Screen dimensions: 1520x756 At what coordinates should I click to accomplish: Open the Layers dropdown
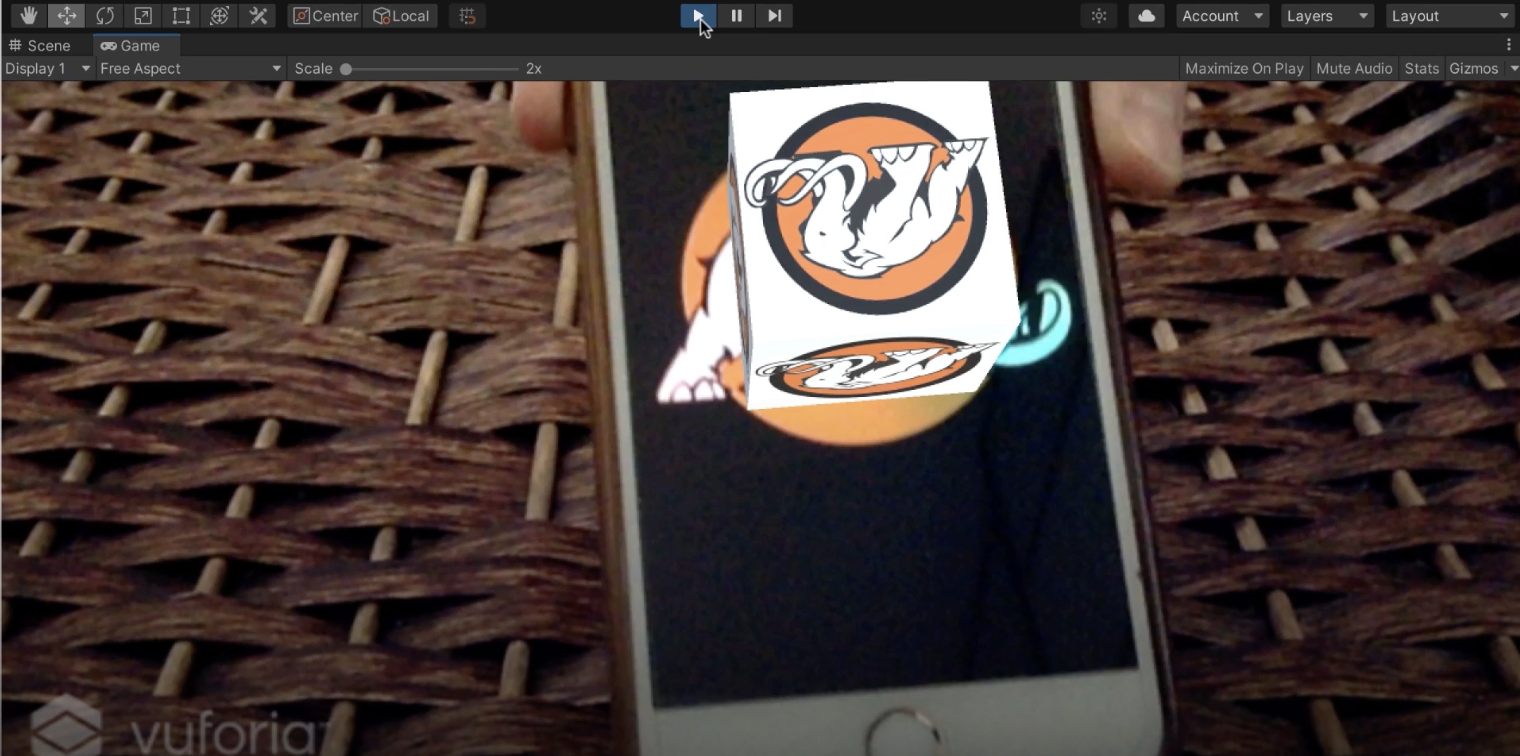pos(1327,16)
